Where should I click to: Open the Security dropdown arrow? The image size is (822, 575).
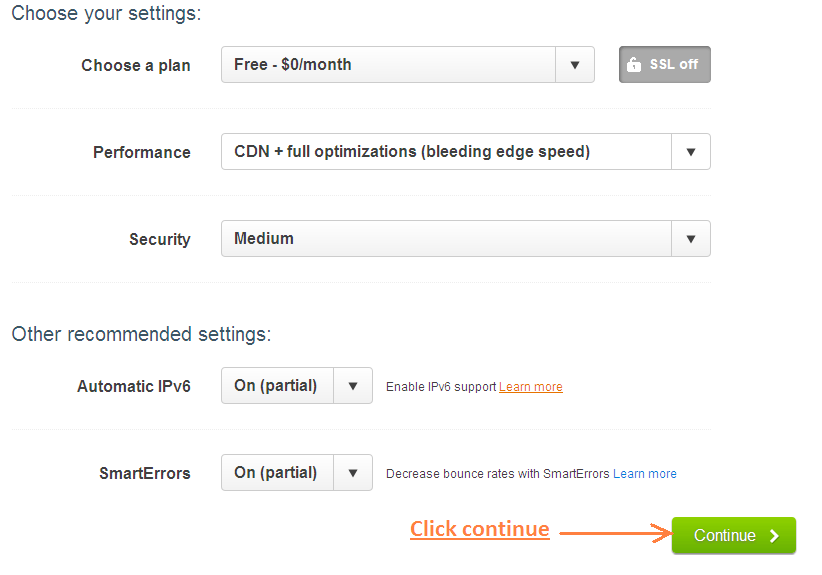coord(691,238)
